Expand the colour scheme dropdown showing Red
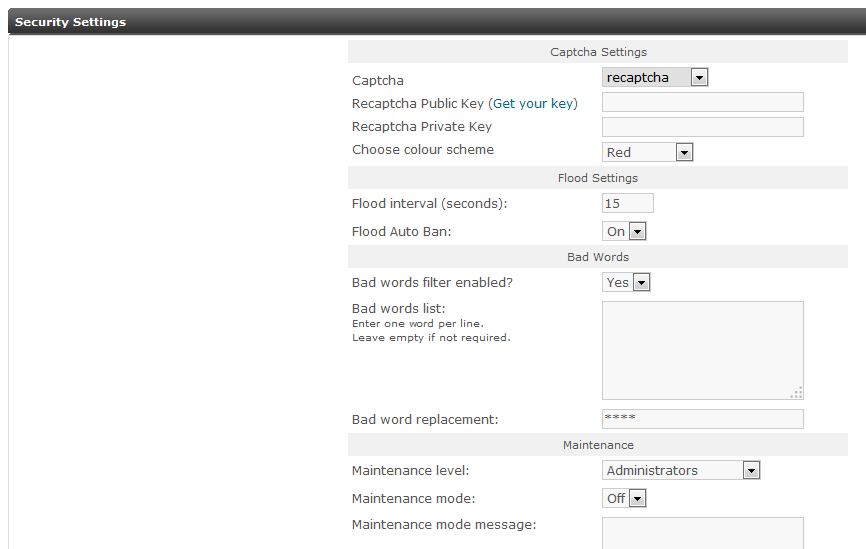 click(x=648, y=152)
